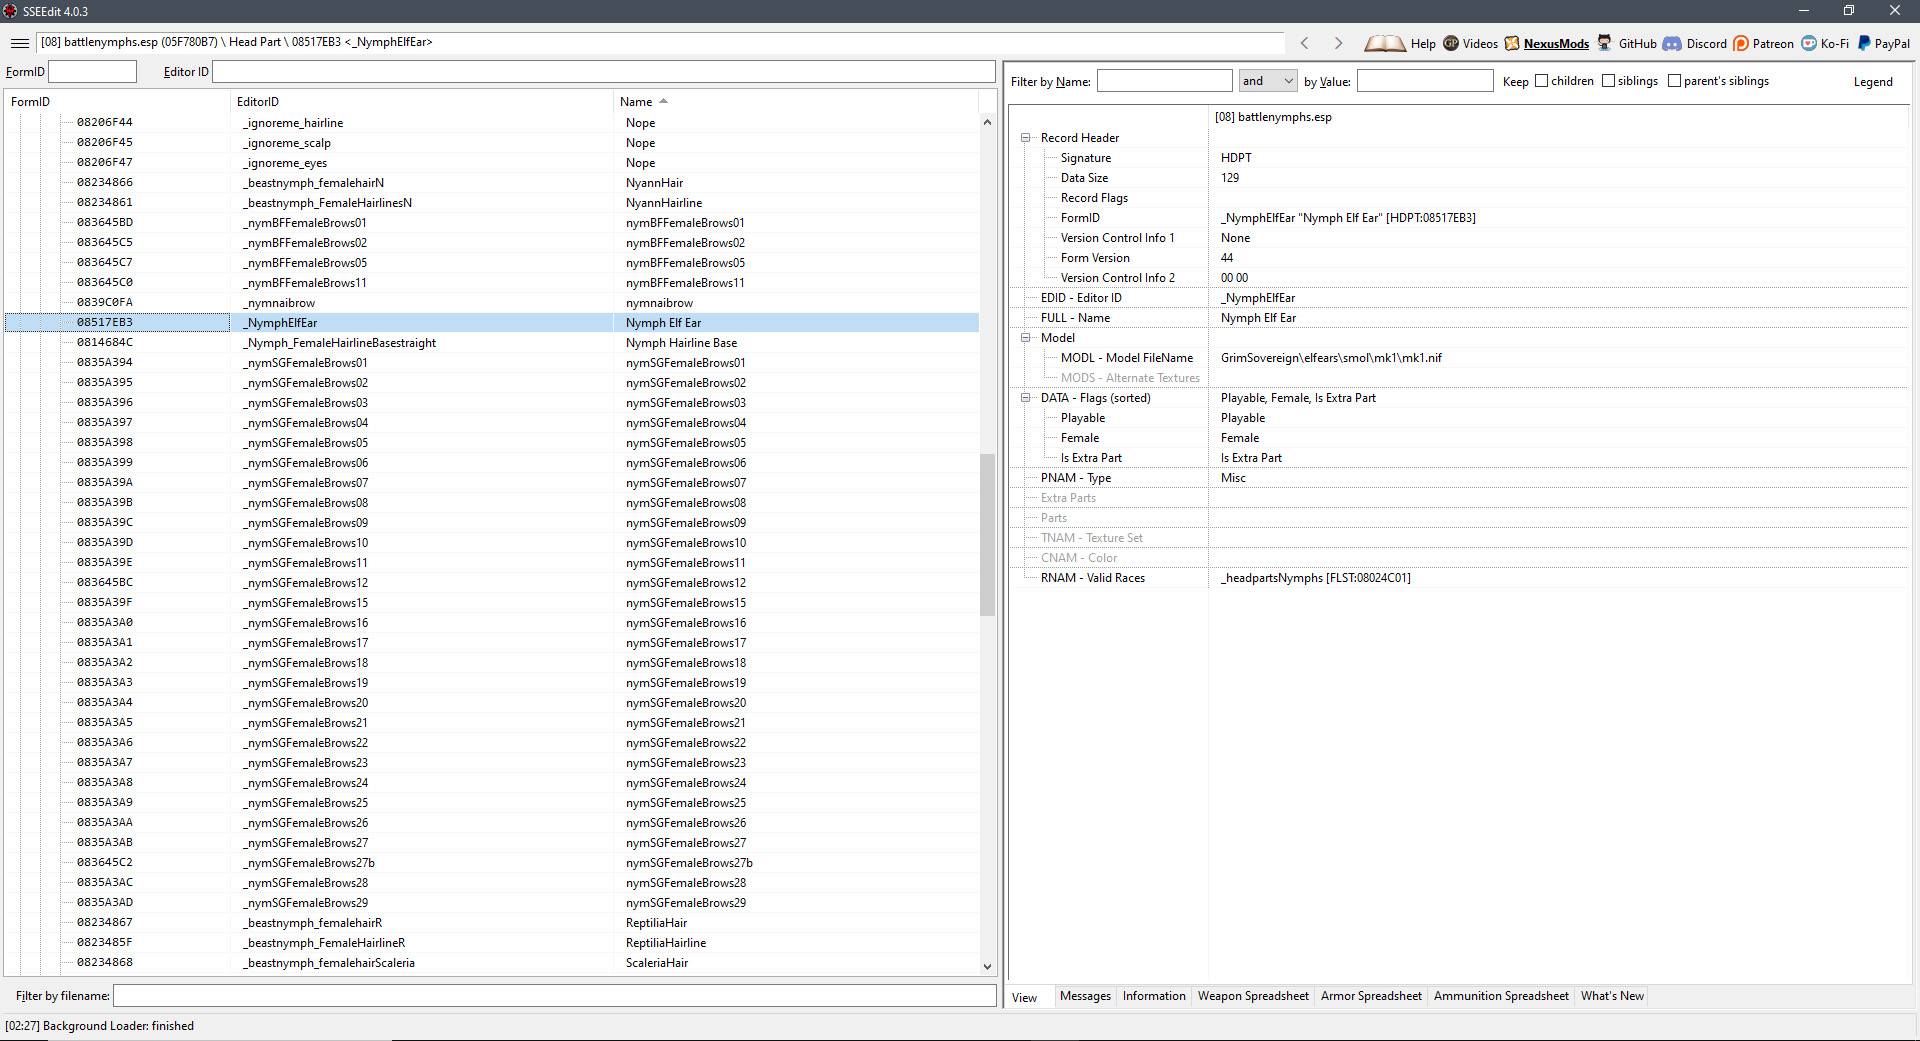Click the Filter by filename input field
The height and width of the screenshot is (1041, 1920).
coord(555,996)
